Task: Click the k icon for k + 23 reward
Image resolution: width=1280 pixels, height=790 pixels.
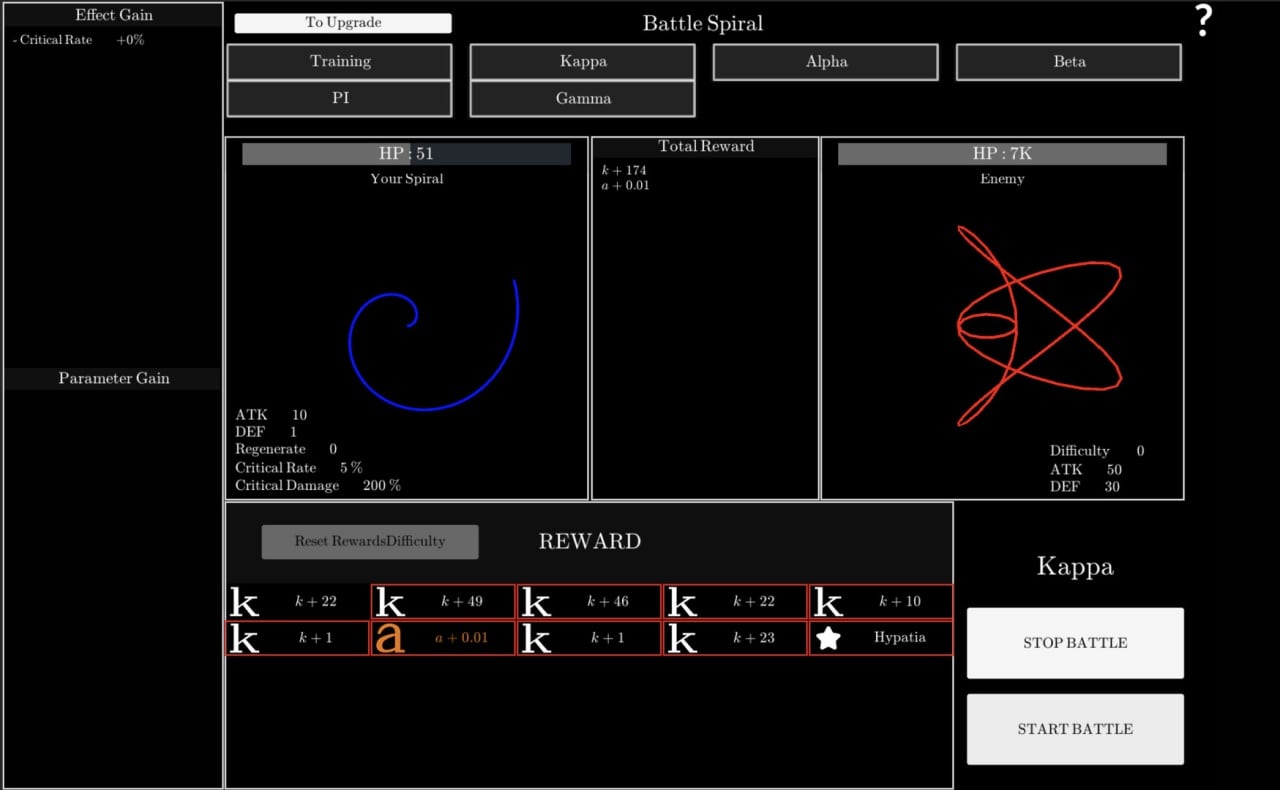Action: pos(682,638)
